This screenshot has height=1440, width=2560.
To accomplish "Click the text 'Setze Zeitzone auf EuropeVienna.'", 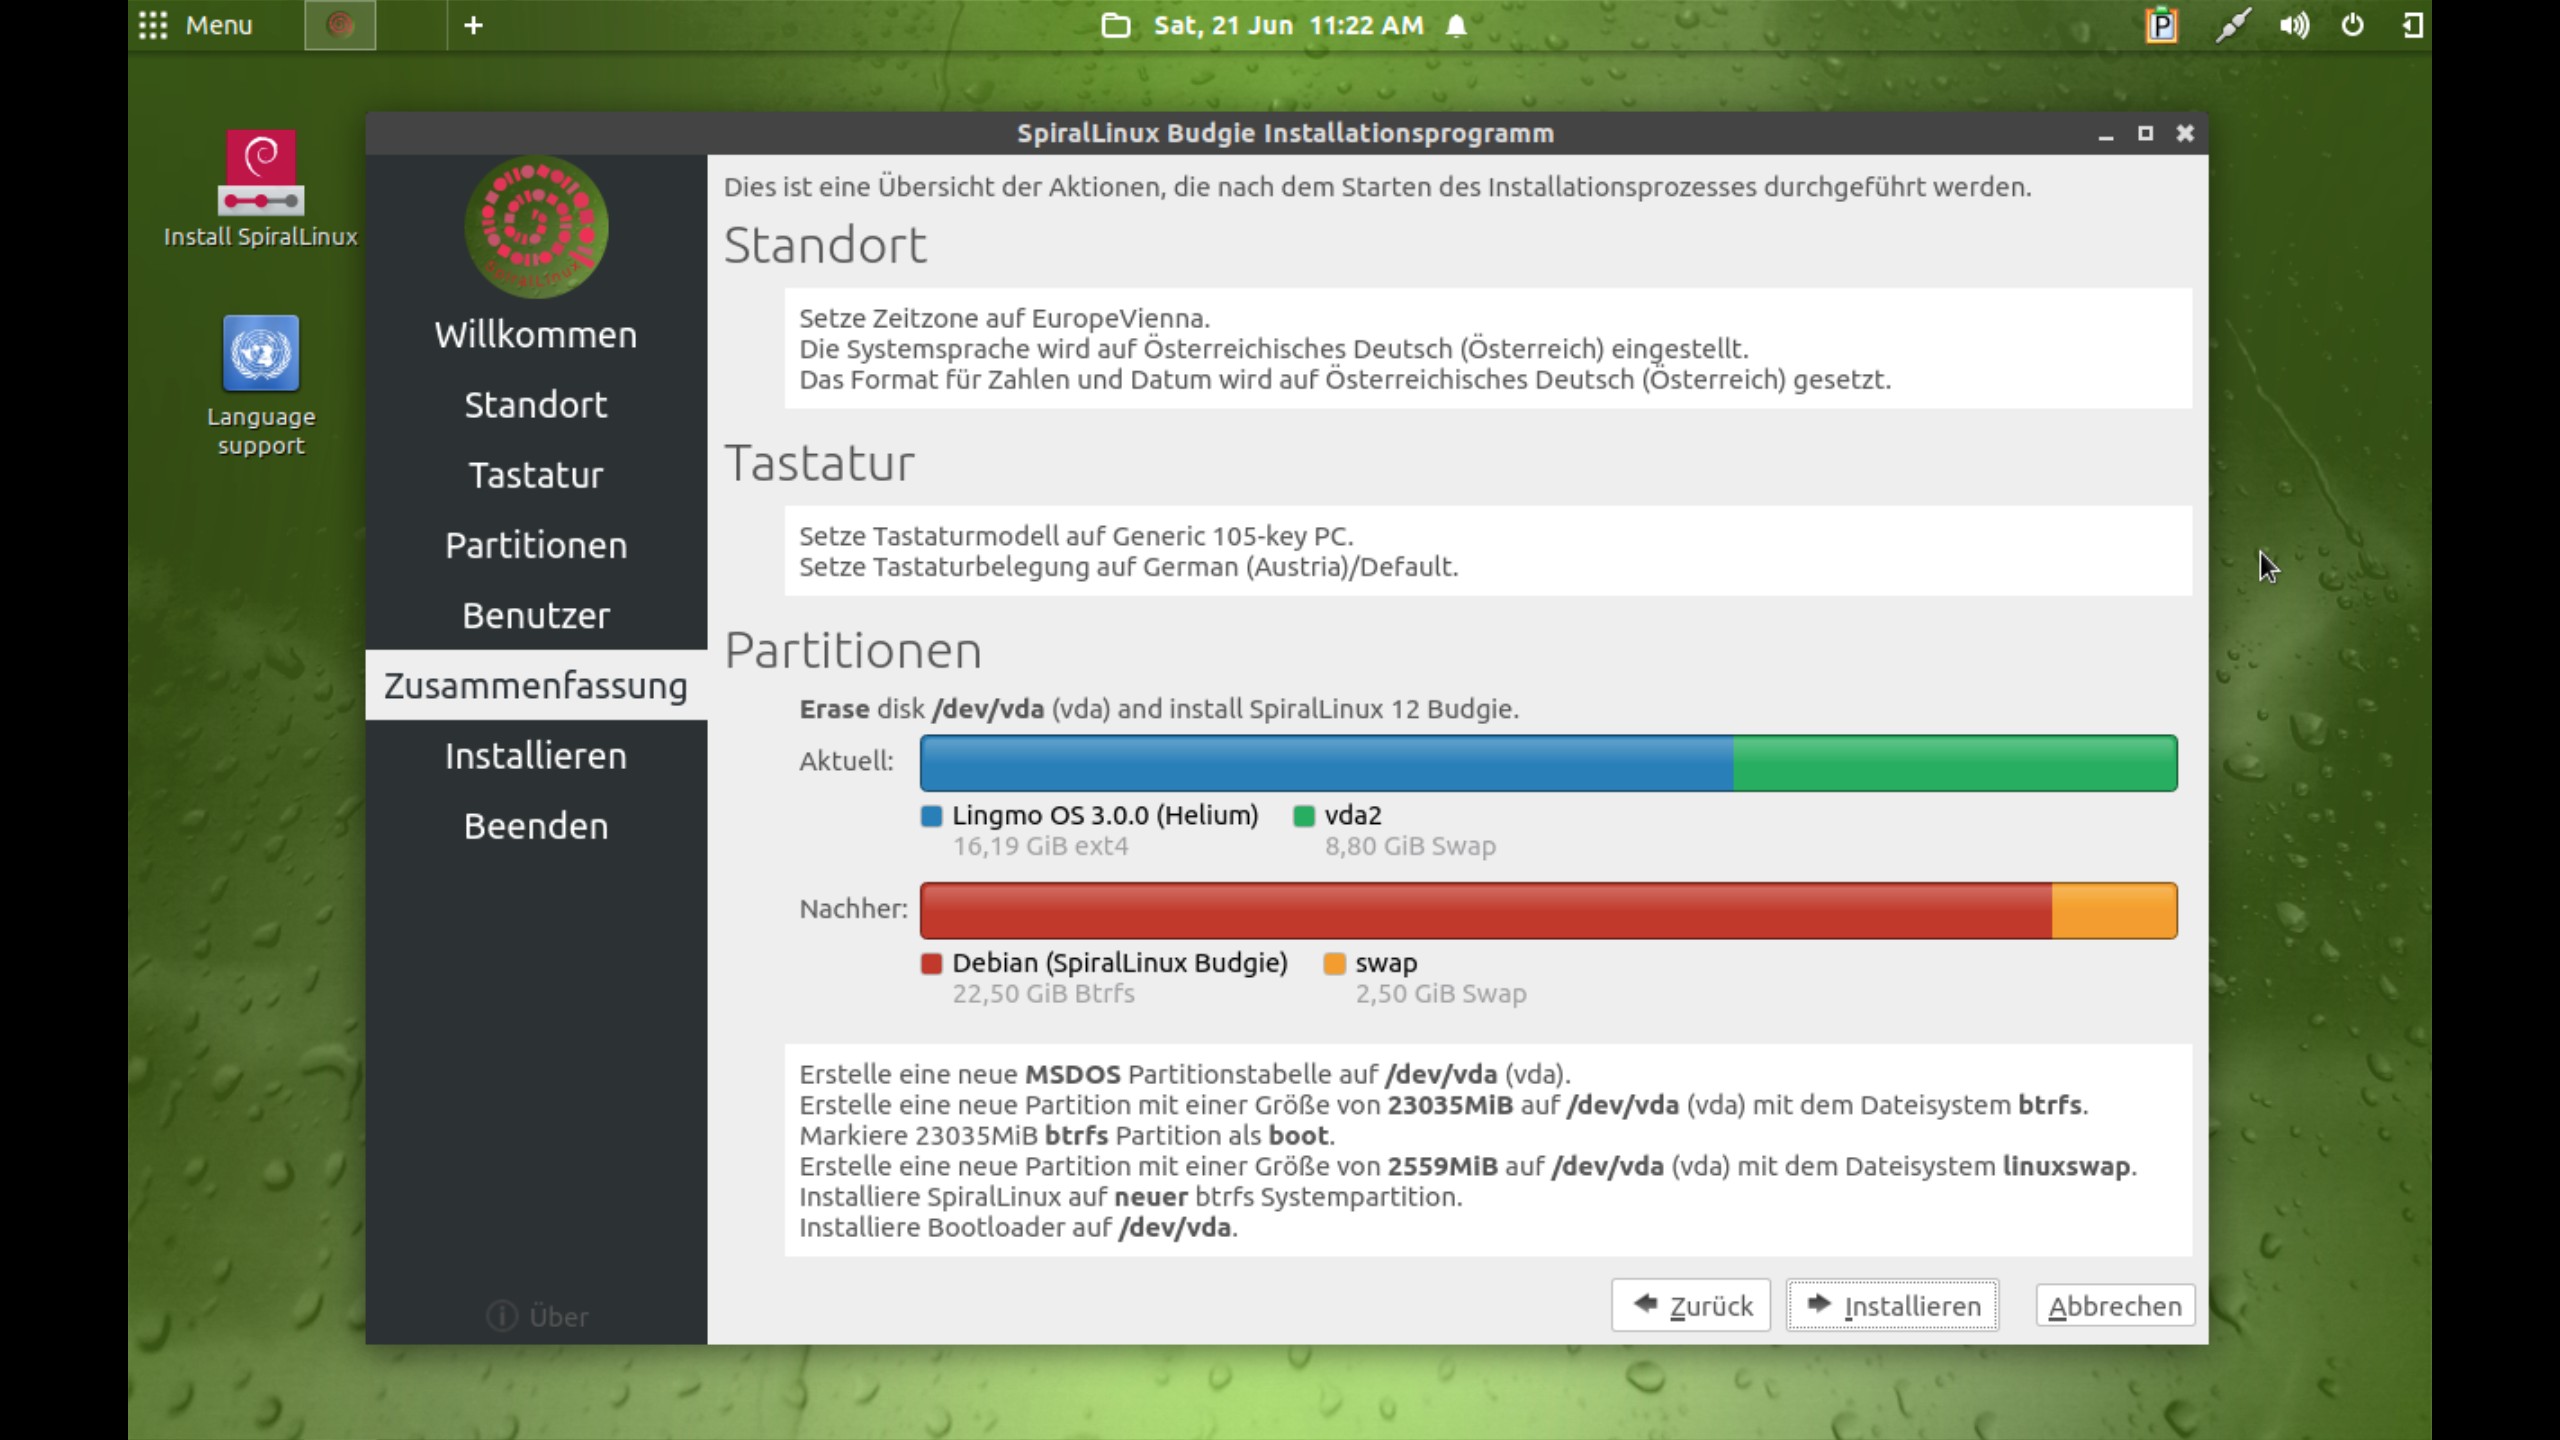I will (x=1004, y=318).
